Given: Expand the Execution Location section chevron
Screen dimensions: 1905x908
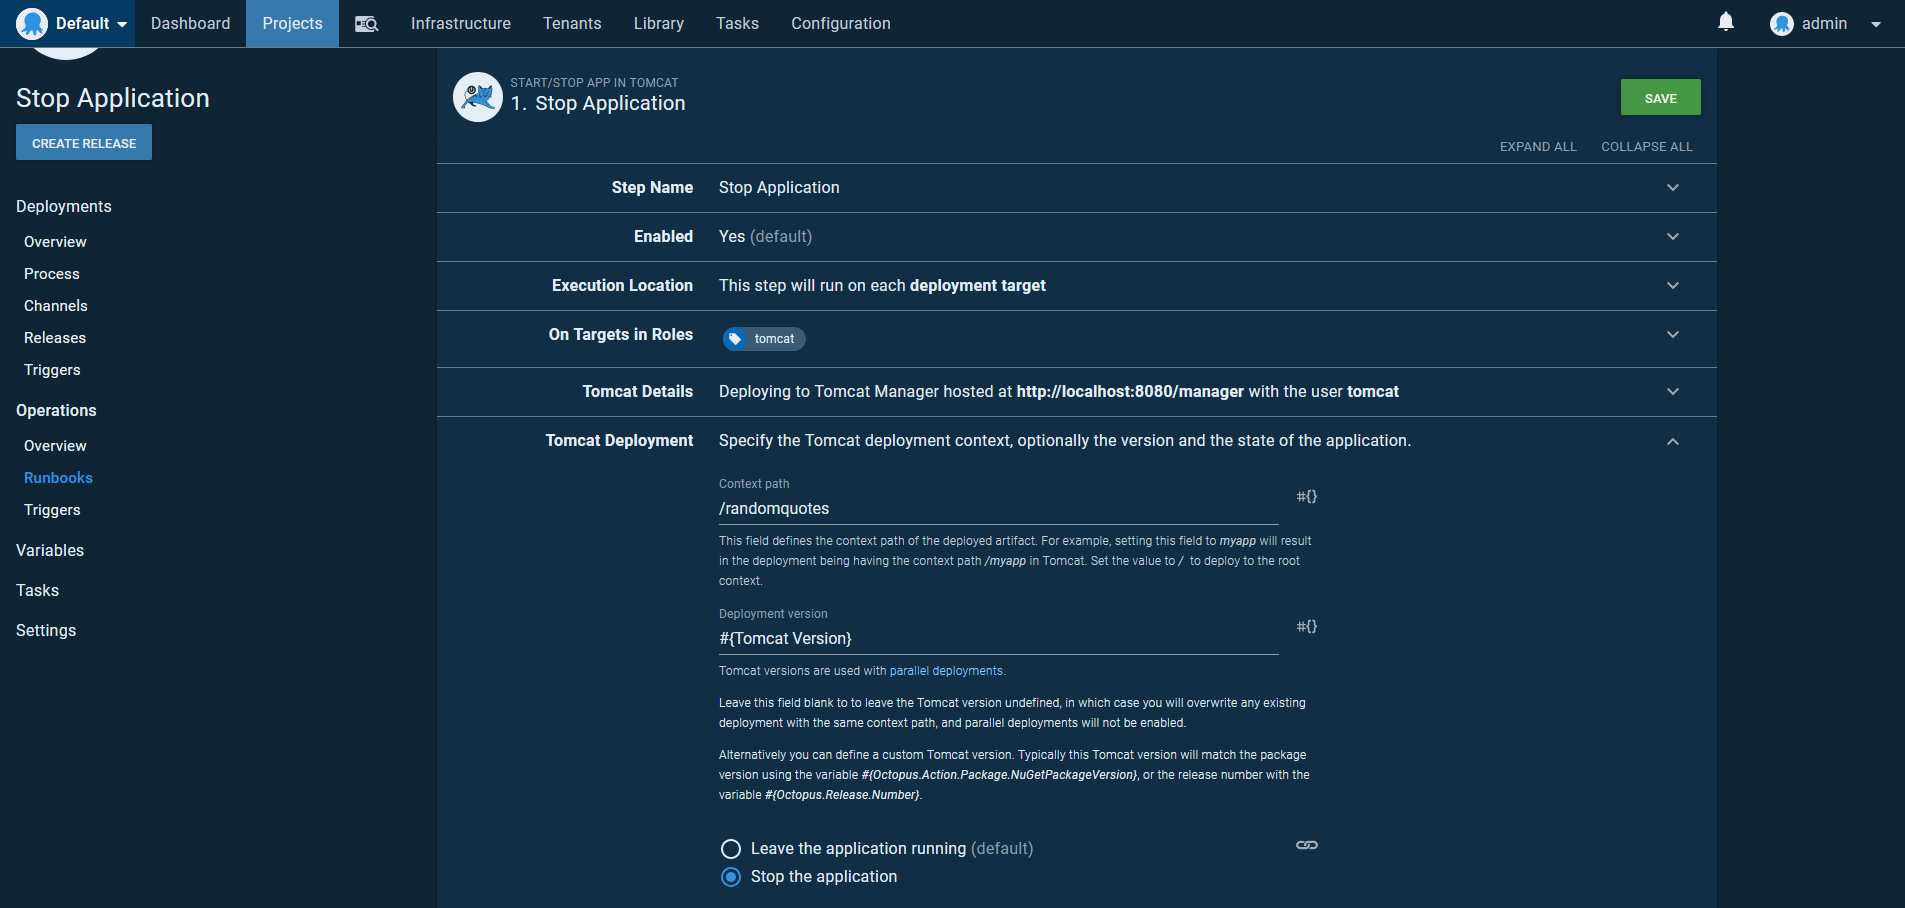Looking at the screenshot, I should 1672,286.
